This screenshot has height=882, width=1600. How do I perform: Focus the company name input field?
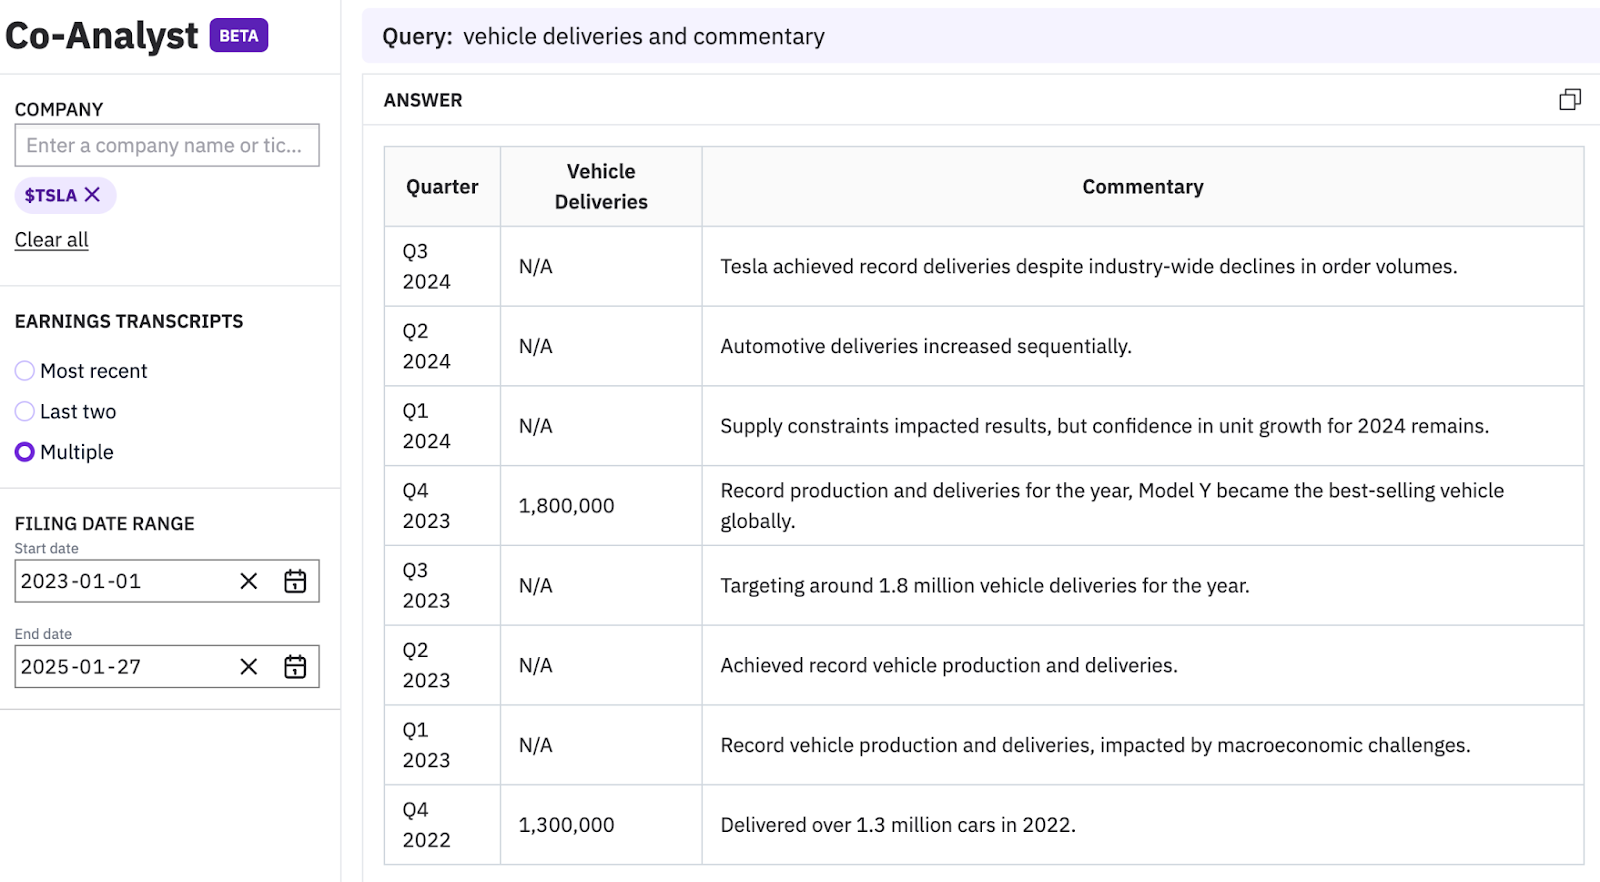pos(167,146)
